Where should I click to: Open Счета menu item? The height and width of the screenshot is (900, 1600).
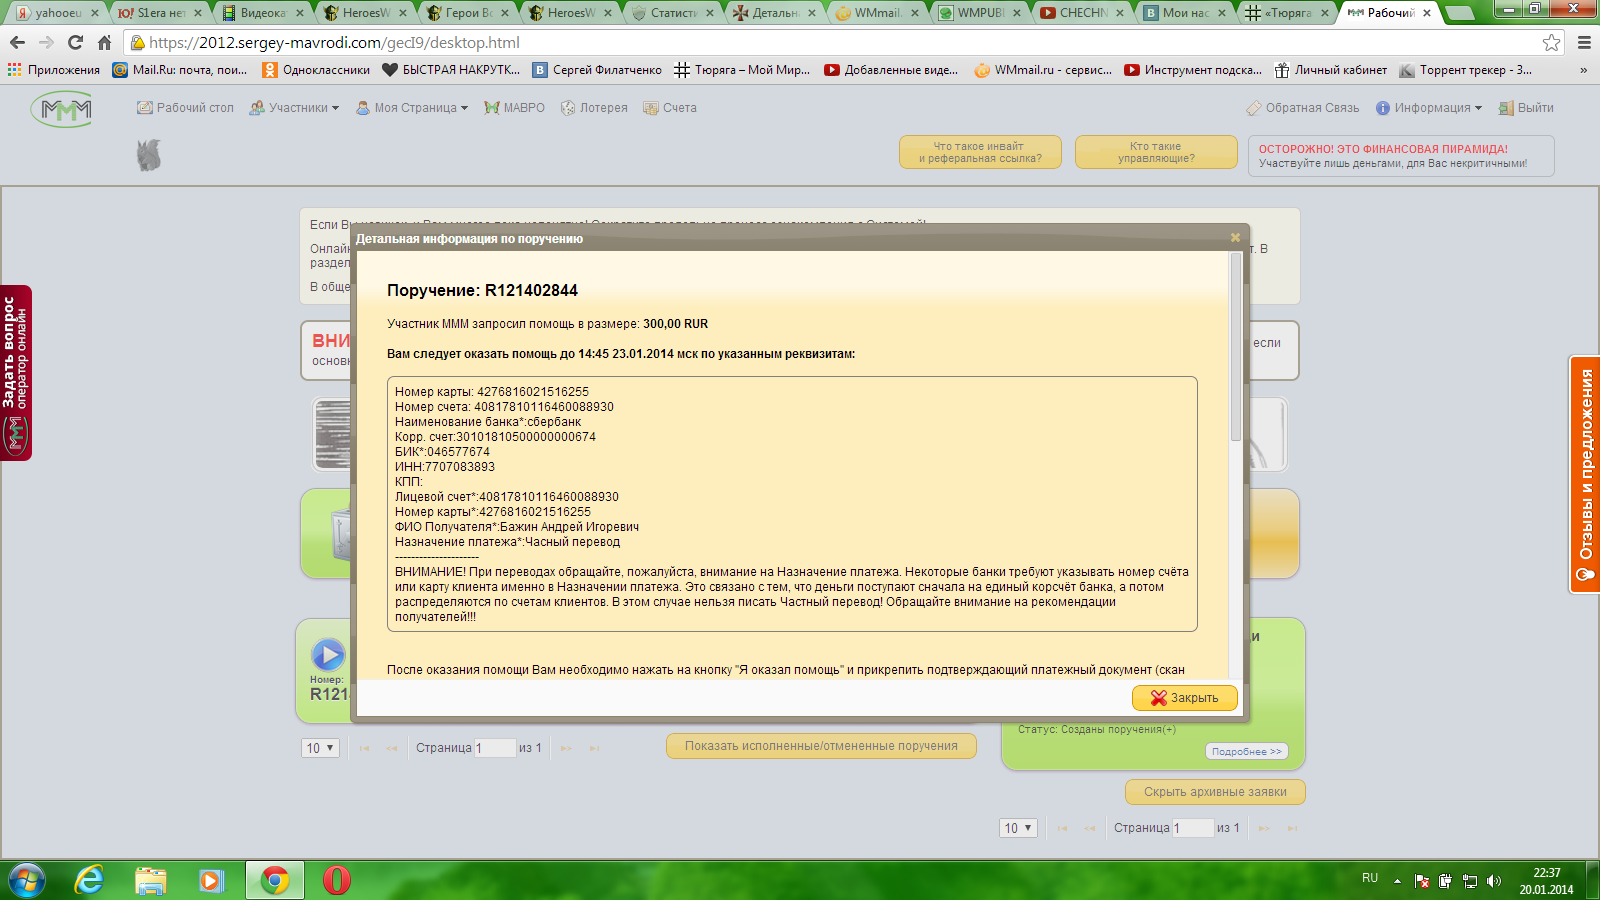pos(670,108)
